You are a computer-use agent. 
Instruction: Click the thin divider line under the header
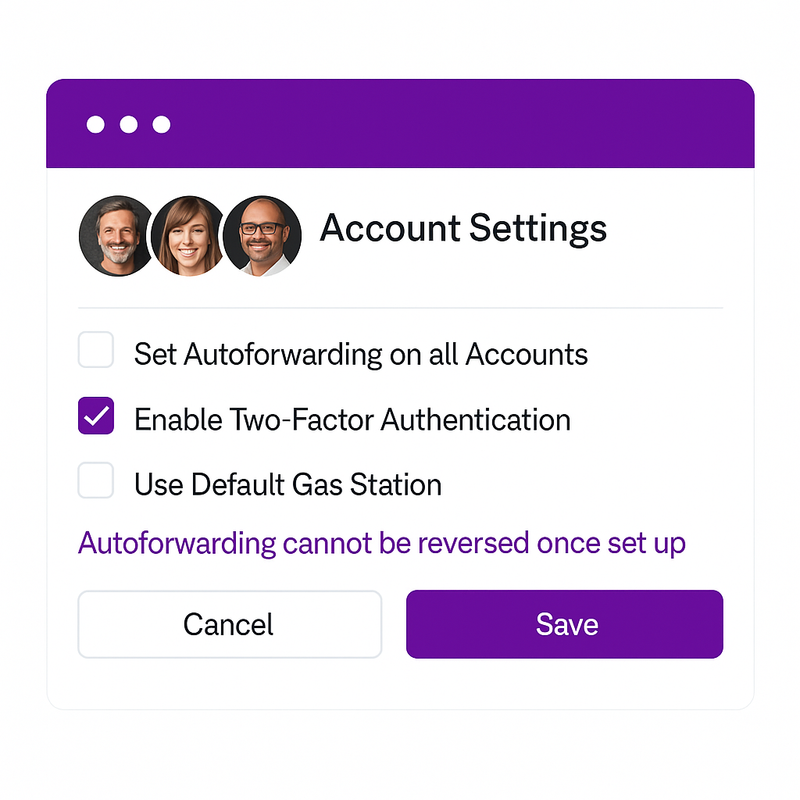click(401, 308)
